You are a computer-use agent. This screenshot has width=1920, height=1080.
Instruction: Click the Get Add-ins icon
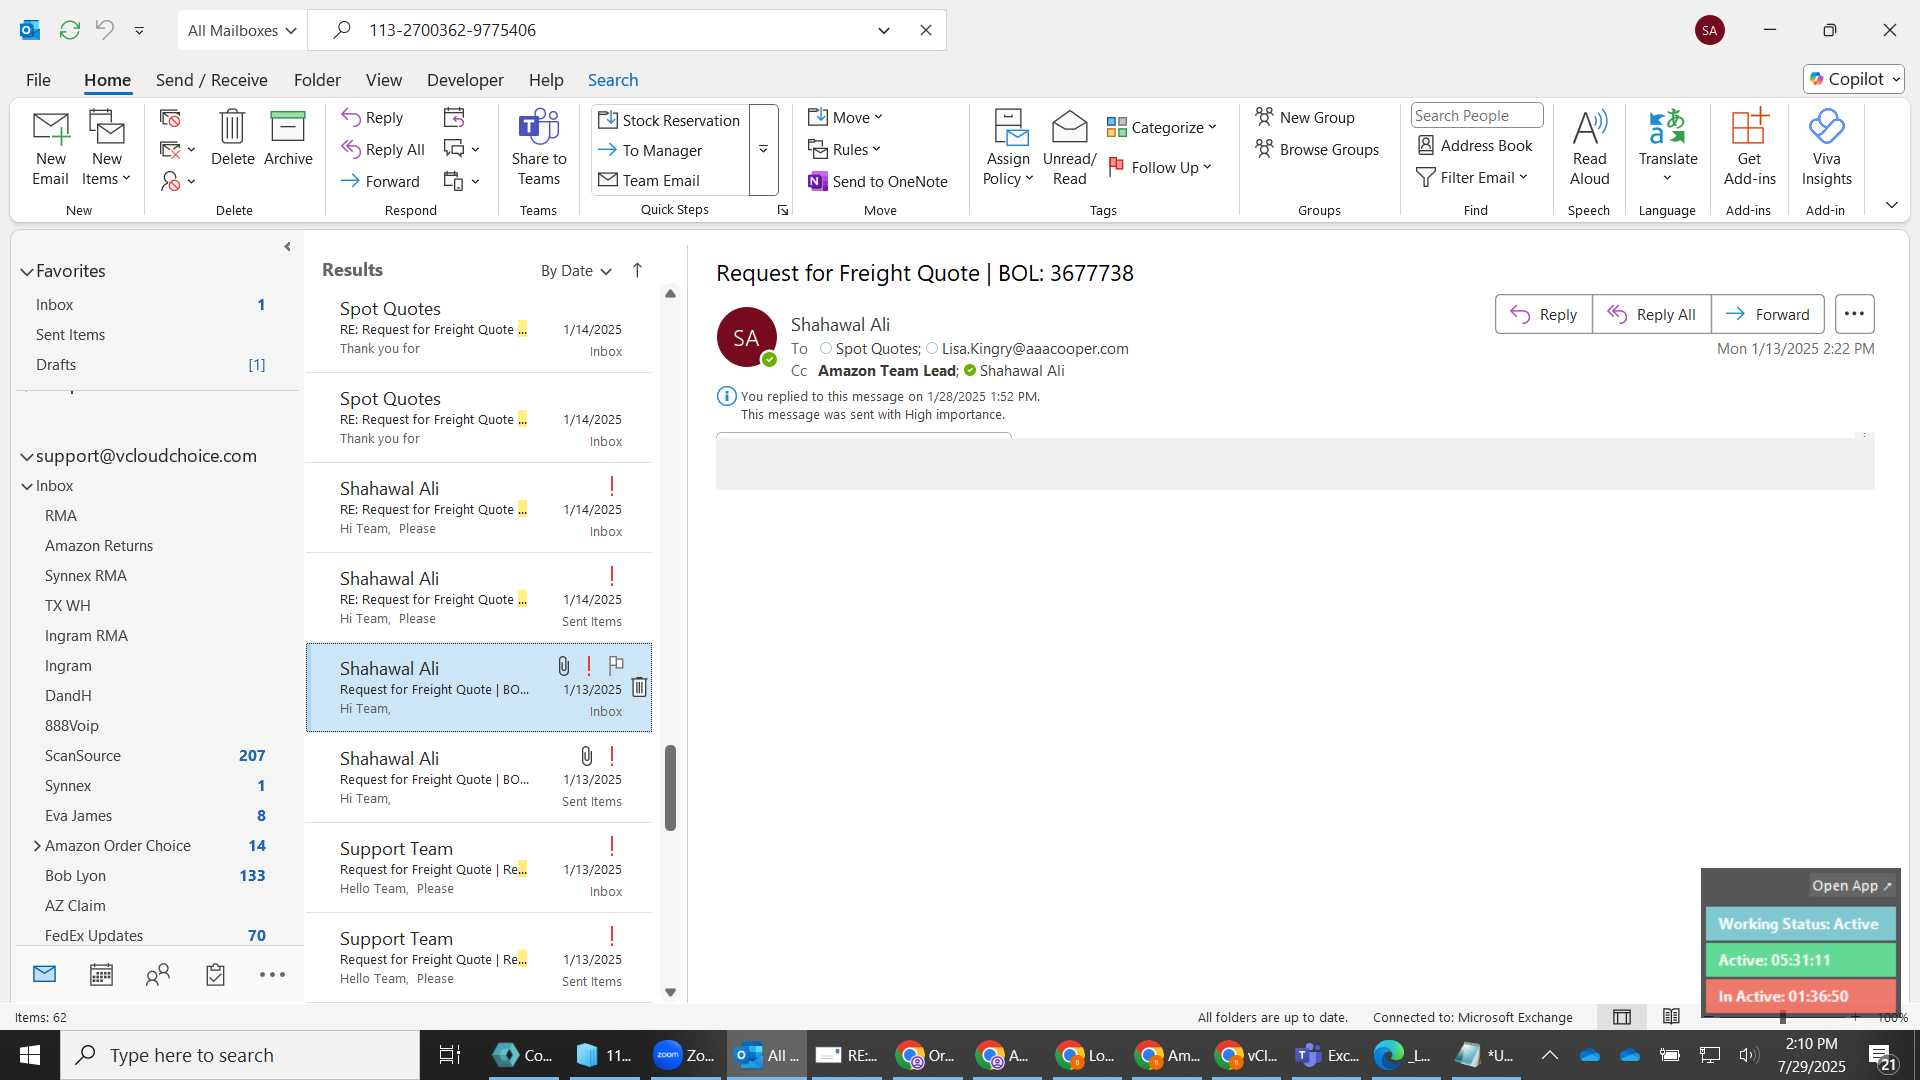(1749, 147)
